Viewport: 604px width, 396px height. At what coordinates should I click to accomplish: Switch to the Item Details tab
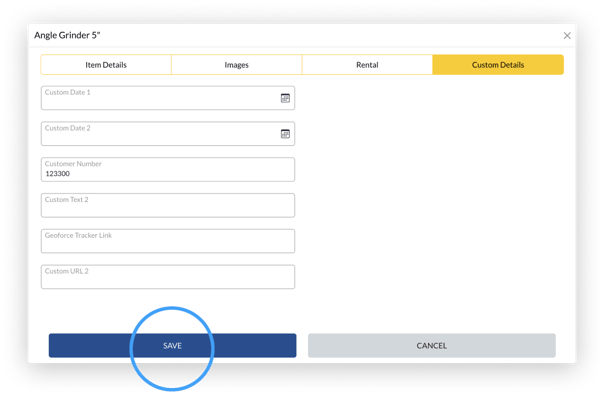click(106, 65)
